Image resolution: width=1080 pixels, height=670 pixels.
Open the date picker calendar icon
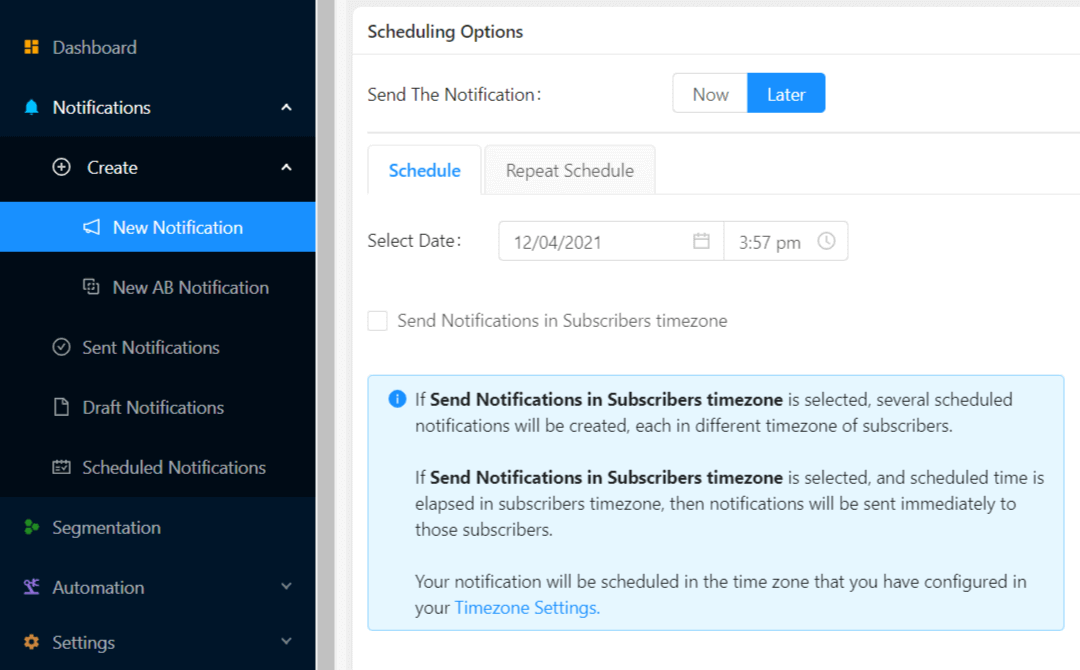pyautogui.click(x=701, y=241)
